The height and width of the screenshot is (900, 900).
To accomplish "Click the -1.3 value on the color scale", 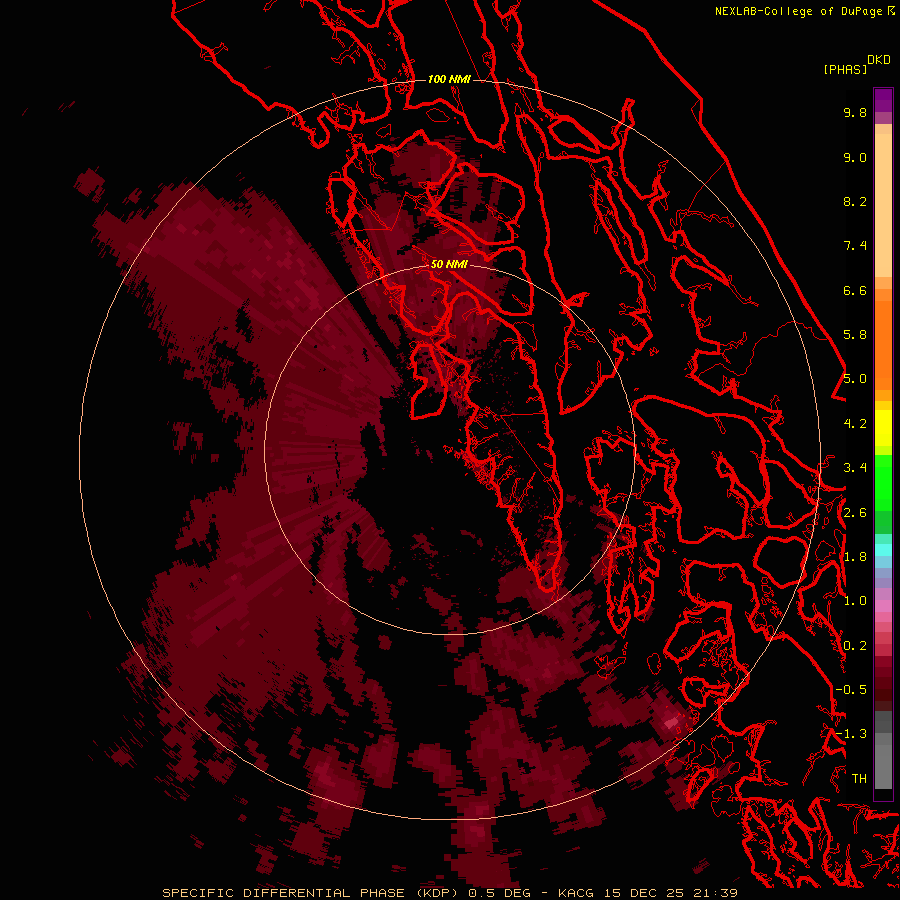I will [851, 734].
